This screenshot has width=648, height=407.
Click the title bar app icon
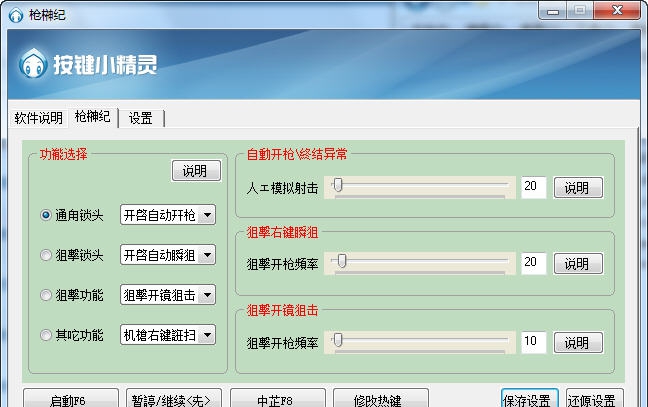pos(16,15)
